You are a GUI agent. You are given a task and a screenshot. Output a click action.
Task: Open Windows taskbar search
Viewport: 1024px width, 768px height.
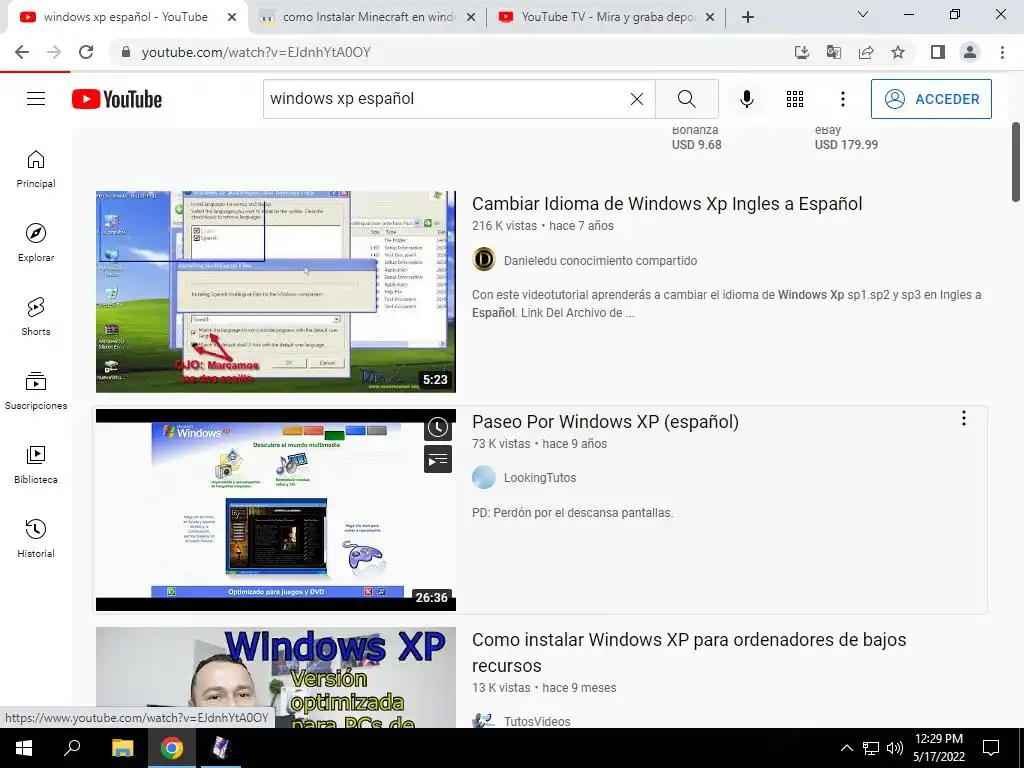tap(72, 748)
